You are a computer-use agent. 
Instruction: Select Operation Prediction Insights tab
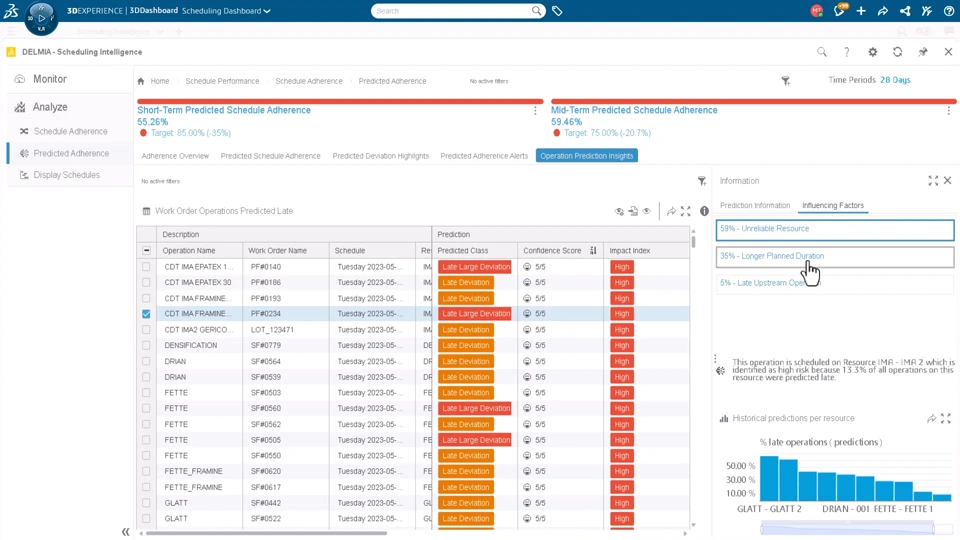(587, 156)
